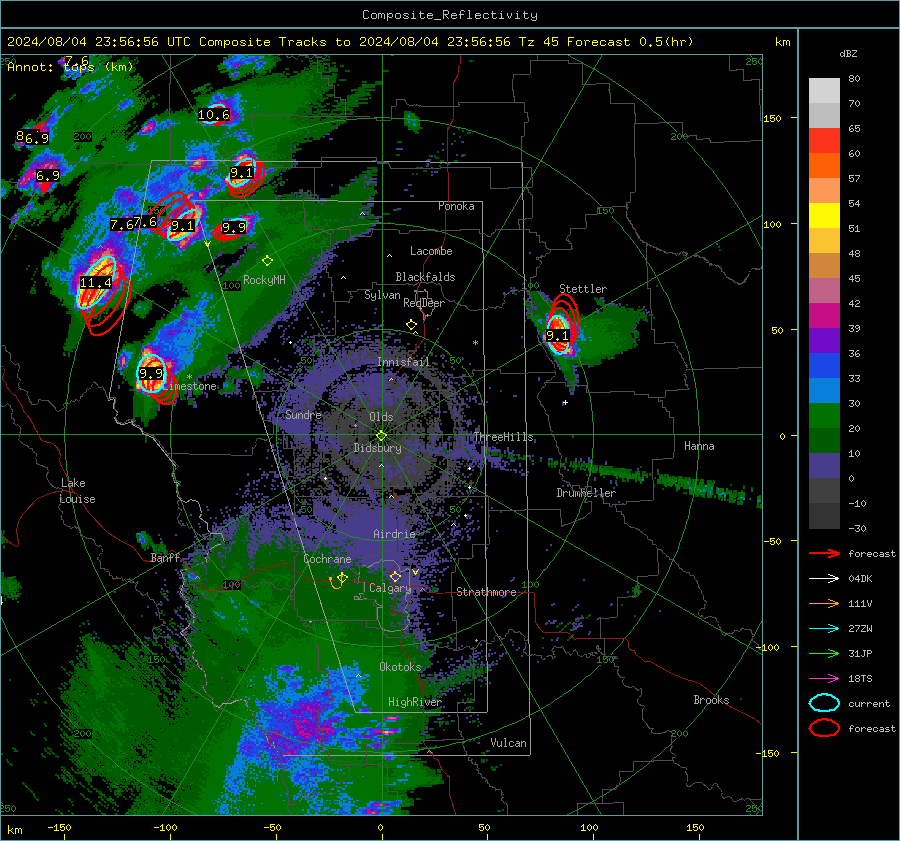Screen dimensions: 900x841
Task: Click the Blackfalds town label
Action: point(425,277)
